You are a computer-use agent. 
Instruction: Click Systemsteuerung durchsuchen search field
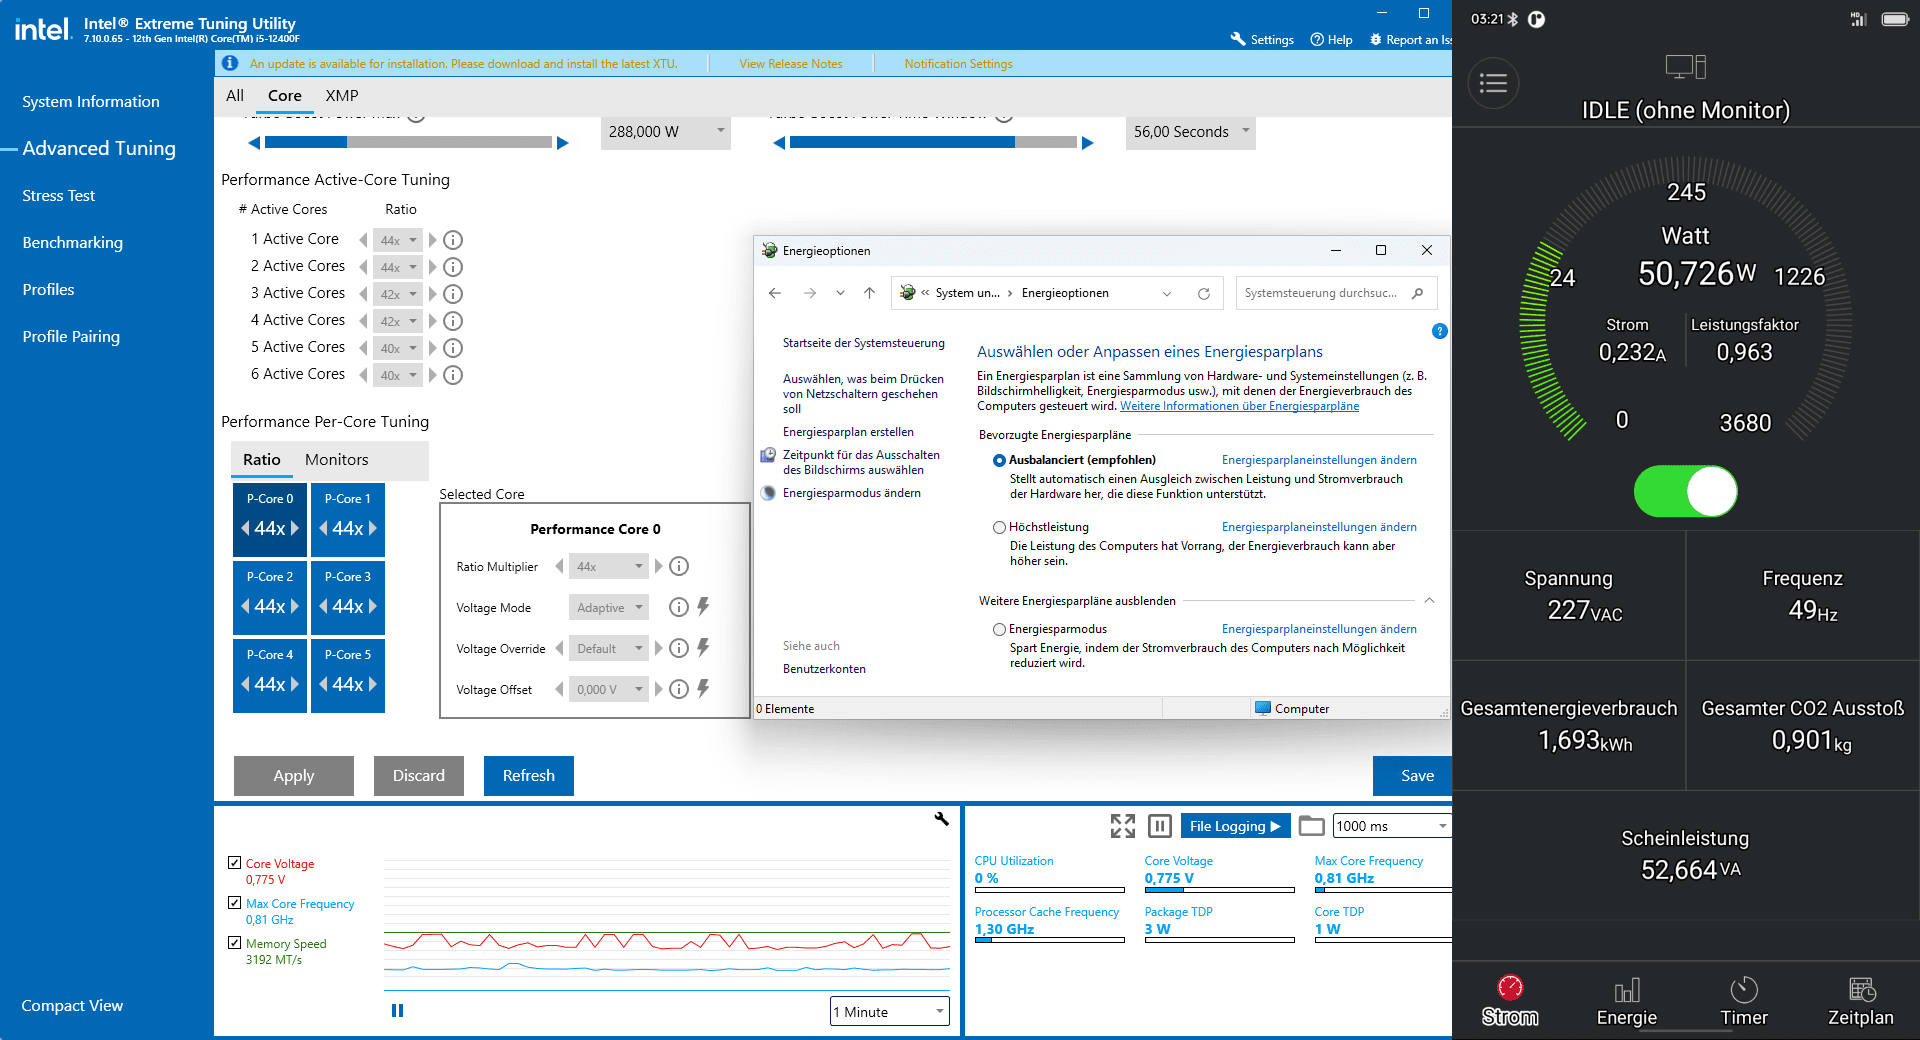[1337, 293]
